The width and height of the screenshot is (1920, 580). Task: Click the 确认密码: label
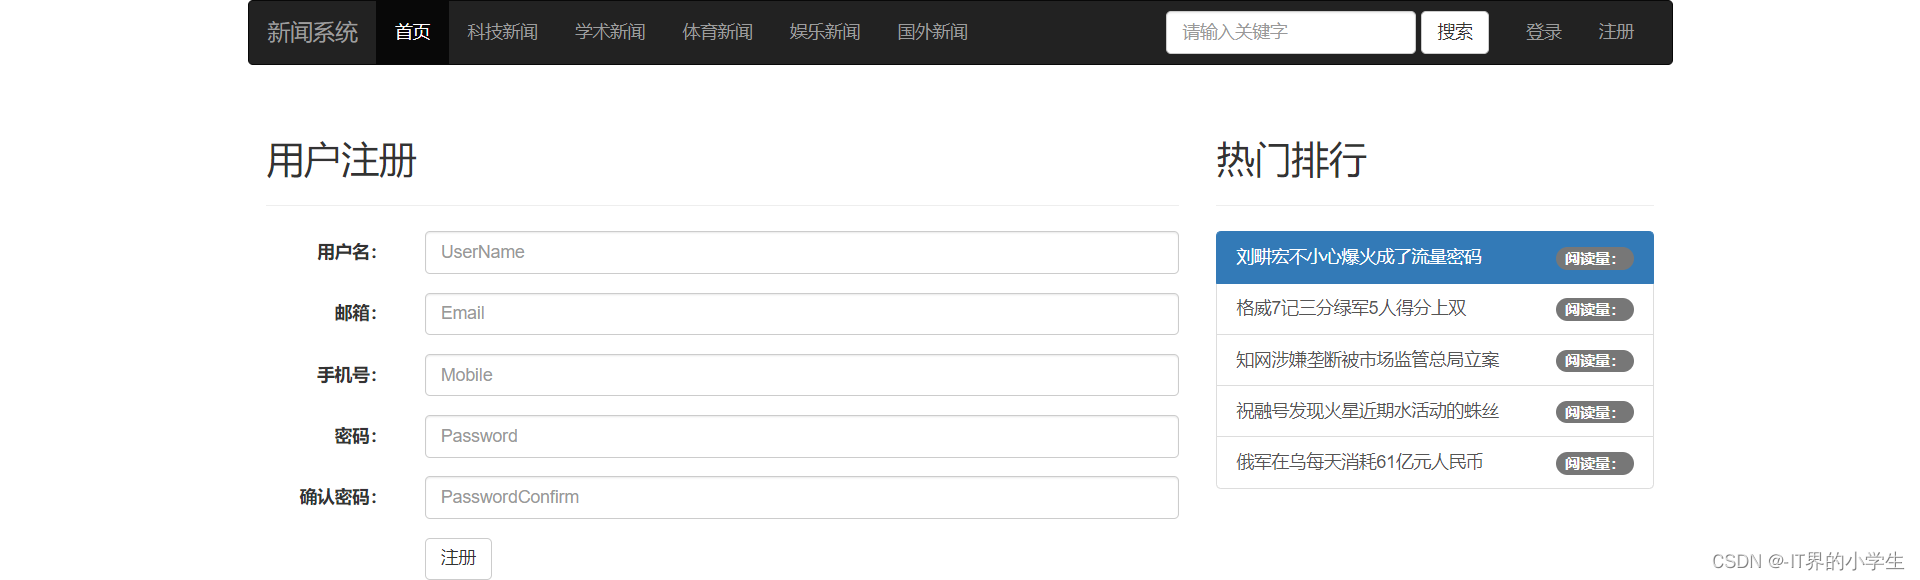pos(338,497)
